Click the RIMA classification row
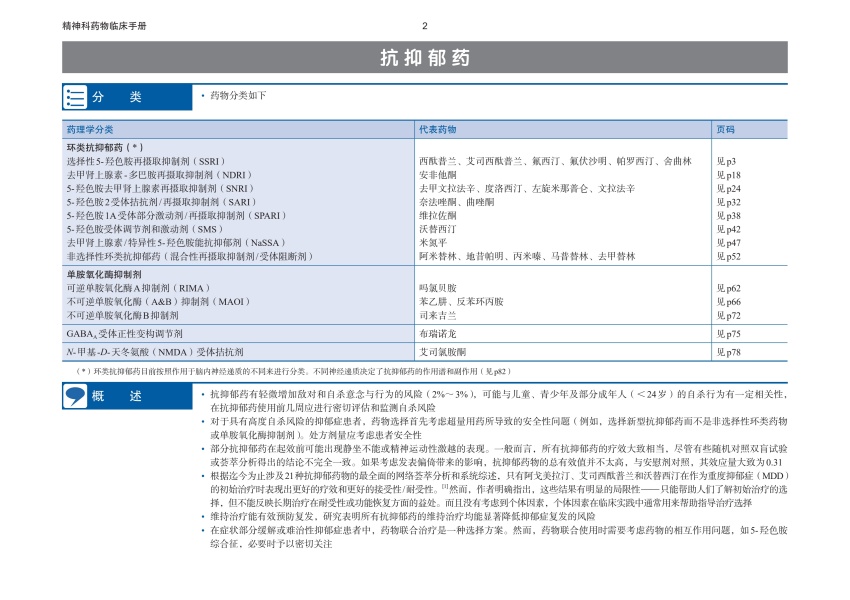The image size is (850, 600). 138,288
